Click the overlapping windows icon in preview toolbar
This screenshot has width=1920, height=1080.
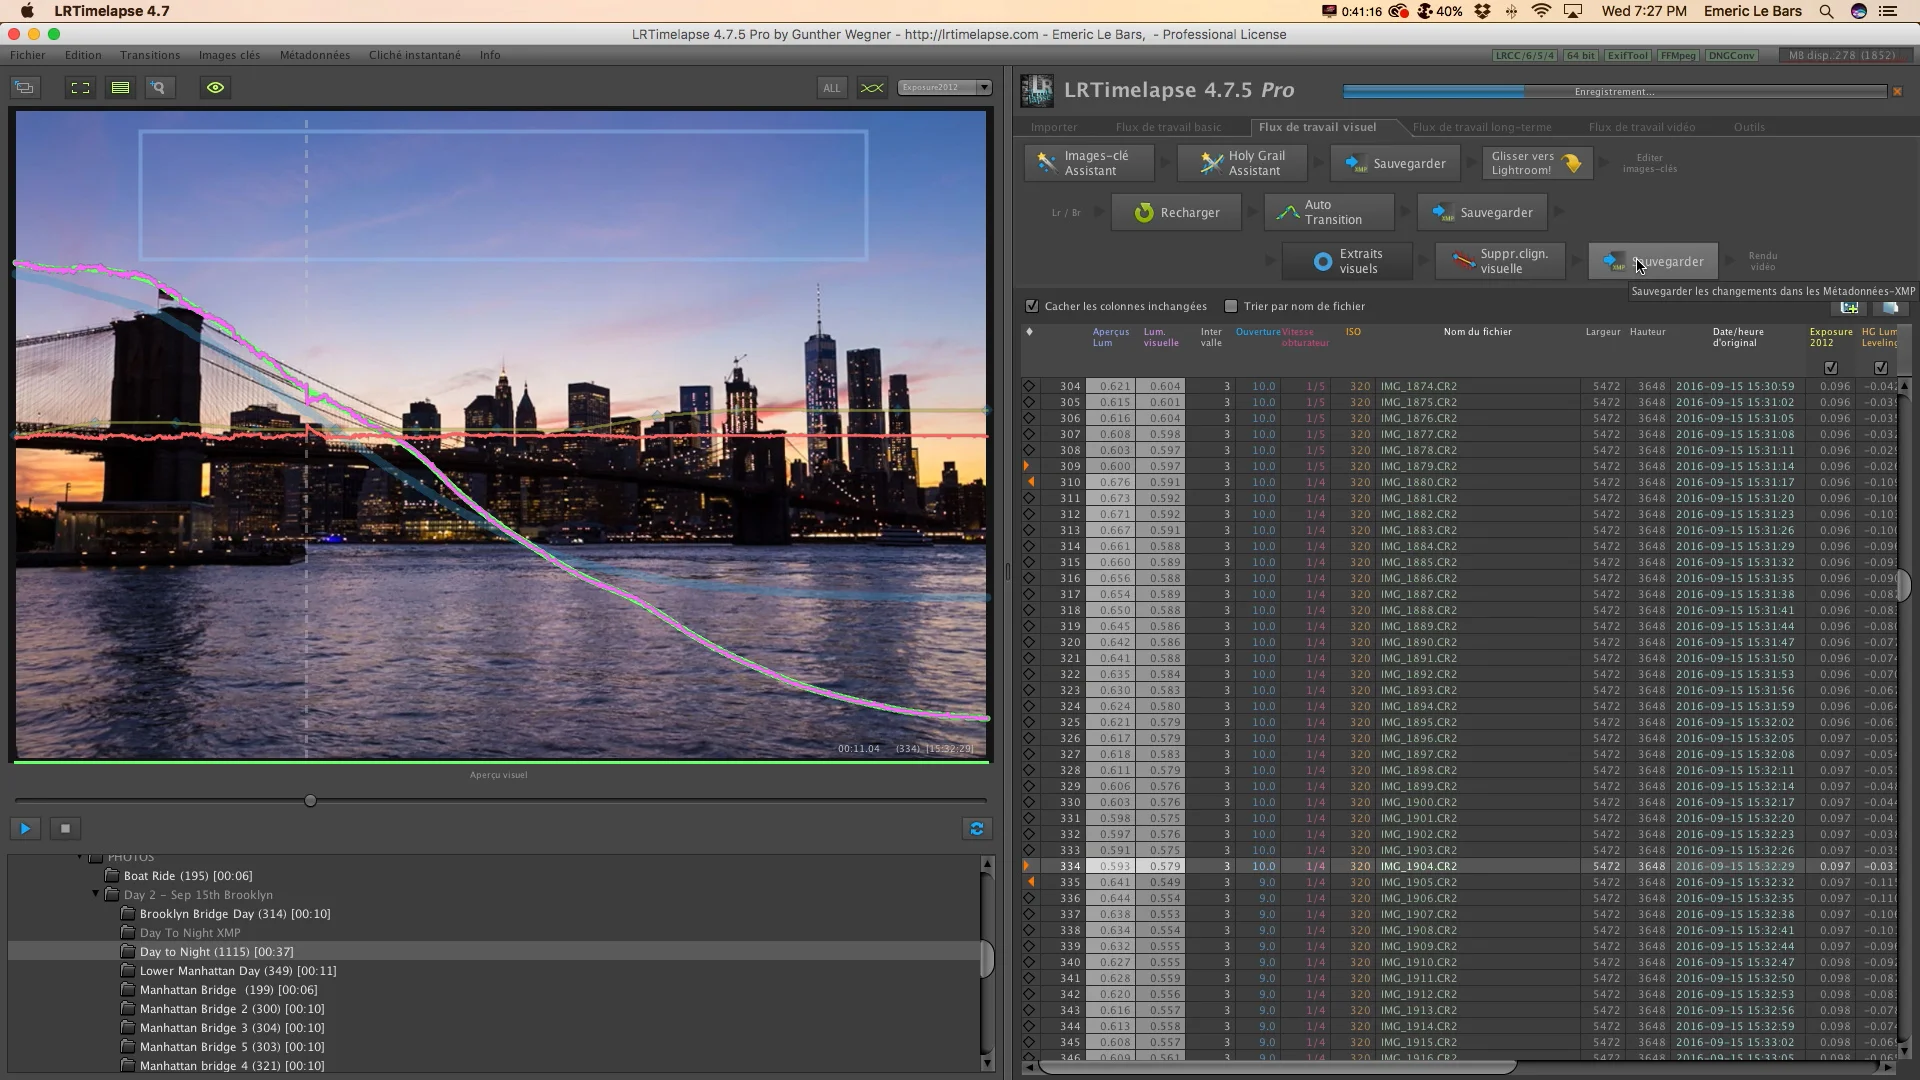click(x=25, y=88)
